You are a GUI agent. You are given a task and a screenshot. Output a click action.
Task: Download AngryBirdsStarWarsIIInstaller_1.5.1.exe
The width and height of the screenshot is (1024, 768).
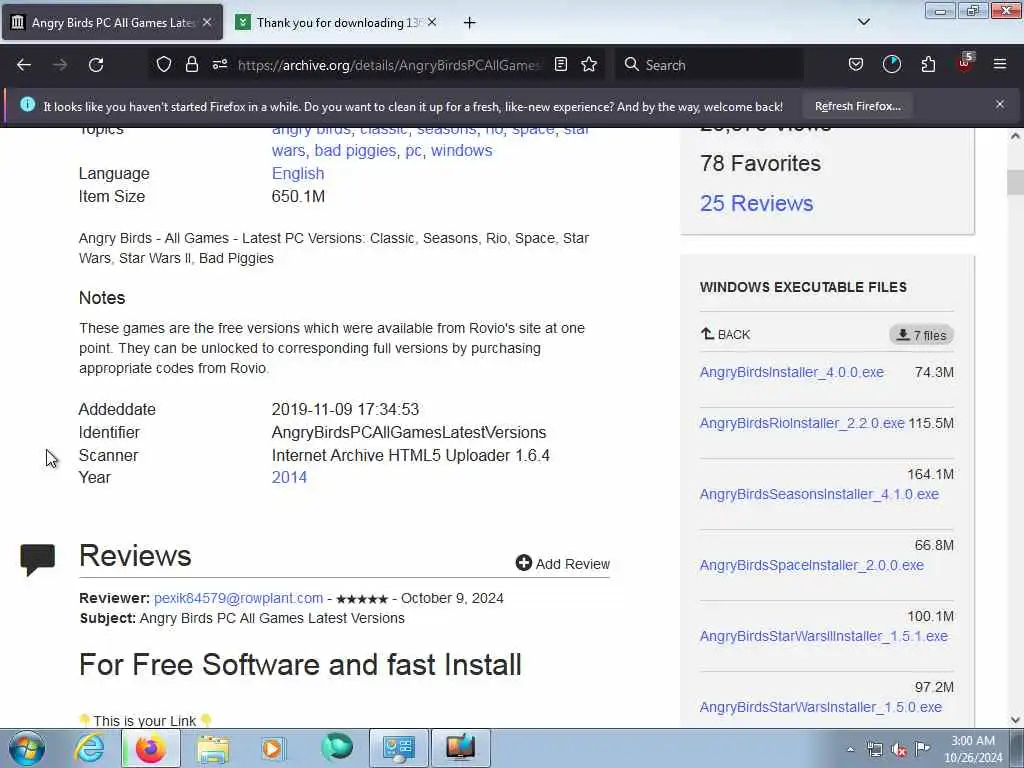[x=824, y=636]
